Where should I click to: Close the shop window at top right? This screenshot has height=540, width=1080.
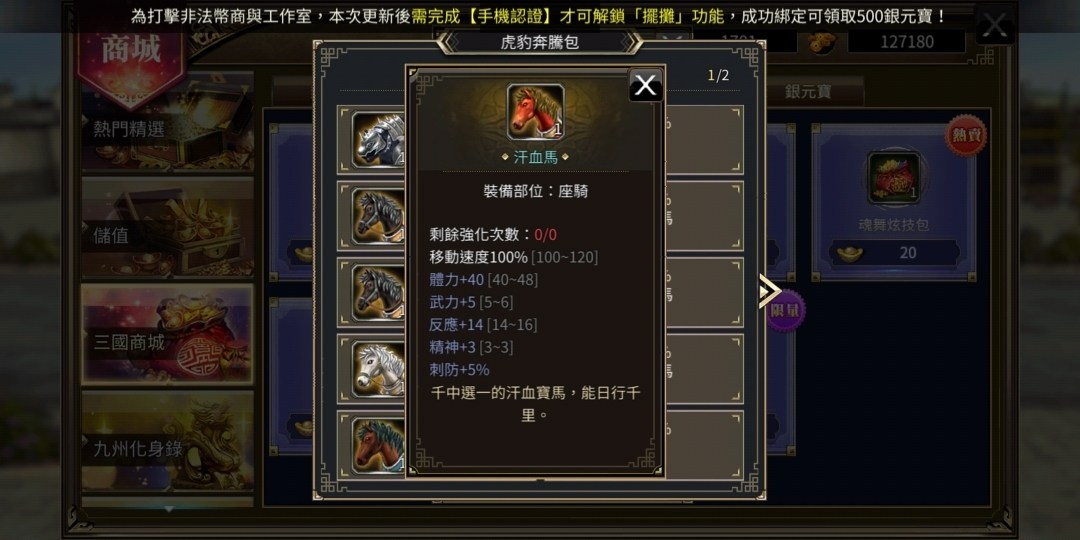coord(995,25)
